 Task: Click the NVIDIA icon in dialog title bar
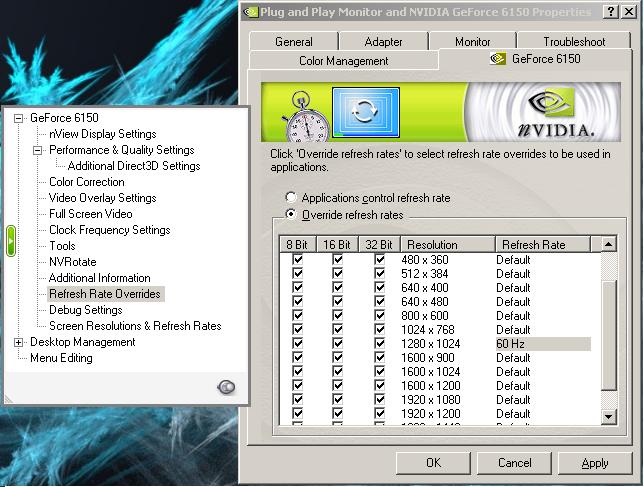(251, 12)
